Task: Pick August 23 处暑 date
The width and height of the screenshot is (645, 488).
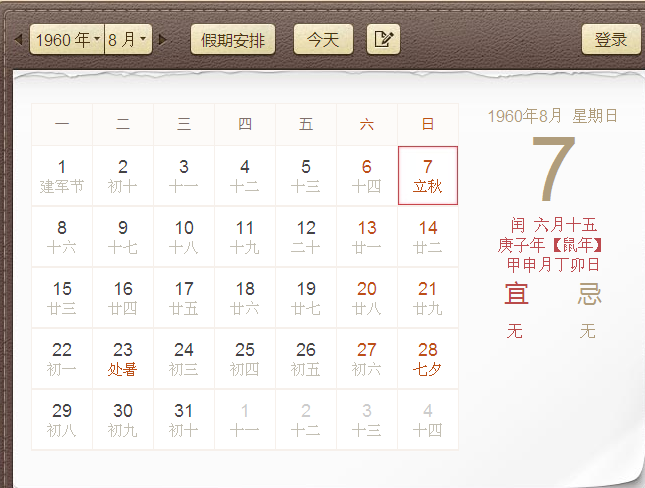Action: tap(123, 359)
